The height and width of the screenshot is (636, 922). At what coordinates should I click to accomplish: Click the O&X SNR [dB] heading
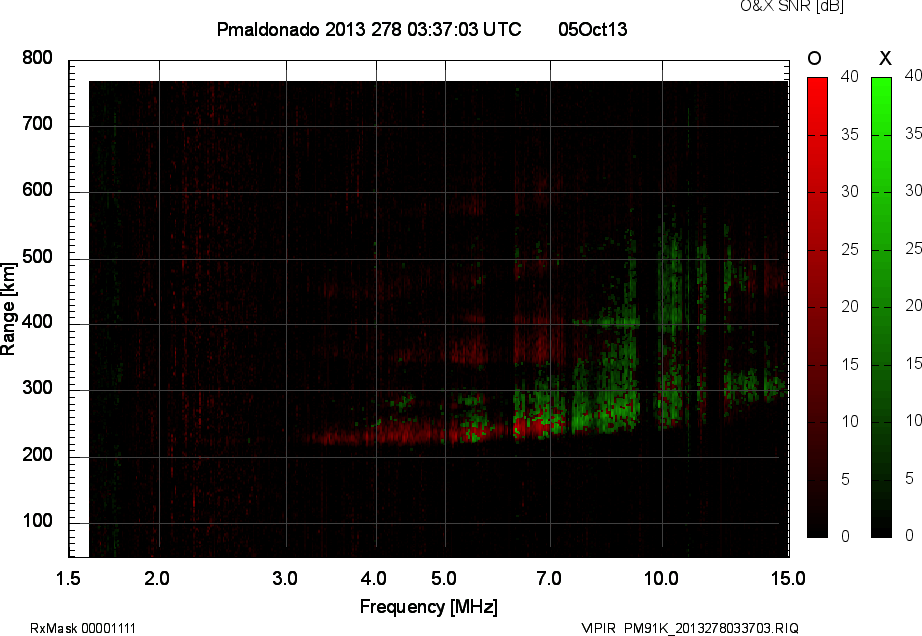click(791, 6)
